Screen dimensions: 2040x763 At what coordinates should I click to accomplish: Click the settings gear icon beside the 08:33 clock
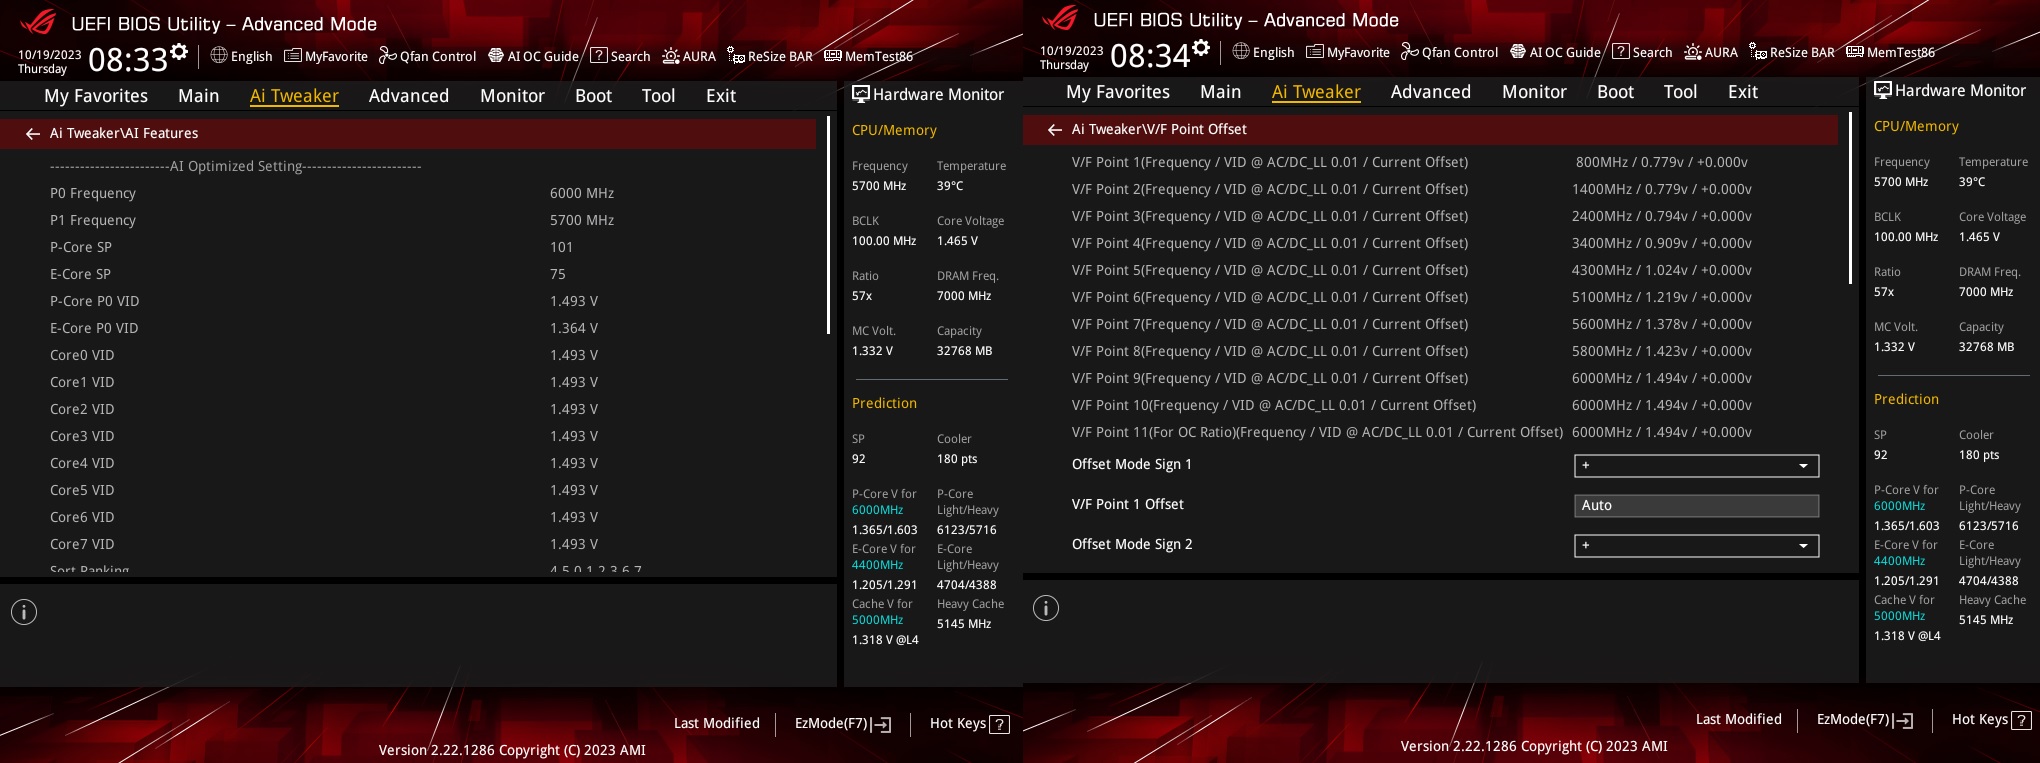click(x=179, y=51)
